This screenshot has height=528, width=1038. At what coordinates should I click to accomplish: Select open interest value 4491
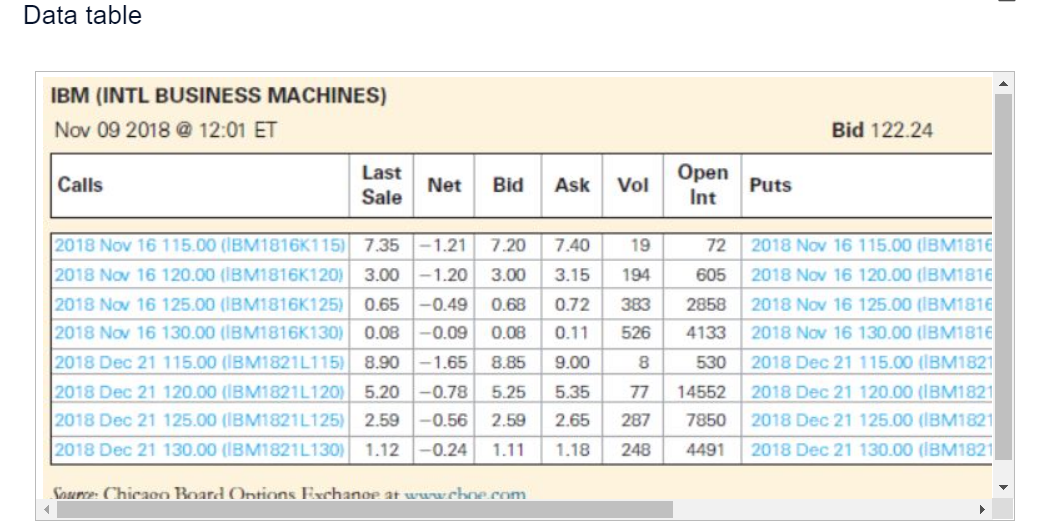point(706,450)
